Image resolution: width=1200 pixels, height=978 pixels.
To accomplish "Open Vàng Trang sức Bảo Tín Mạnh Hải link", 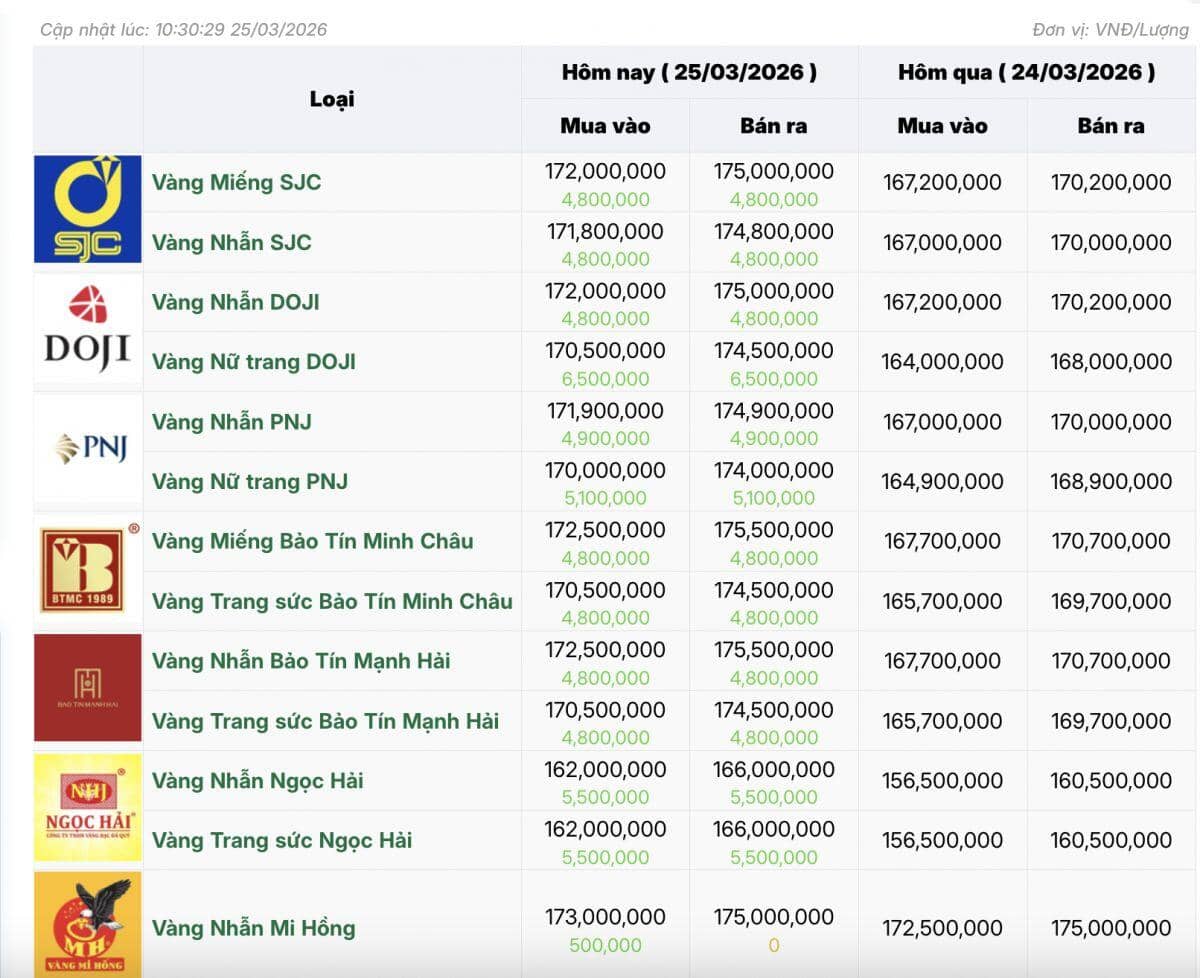I will point(325,721).
